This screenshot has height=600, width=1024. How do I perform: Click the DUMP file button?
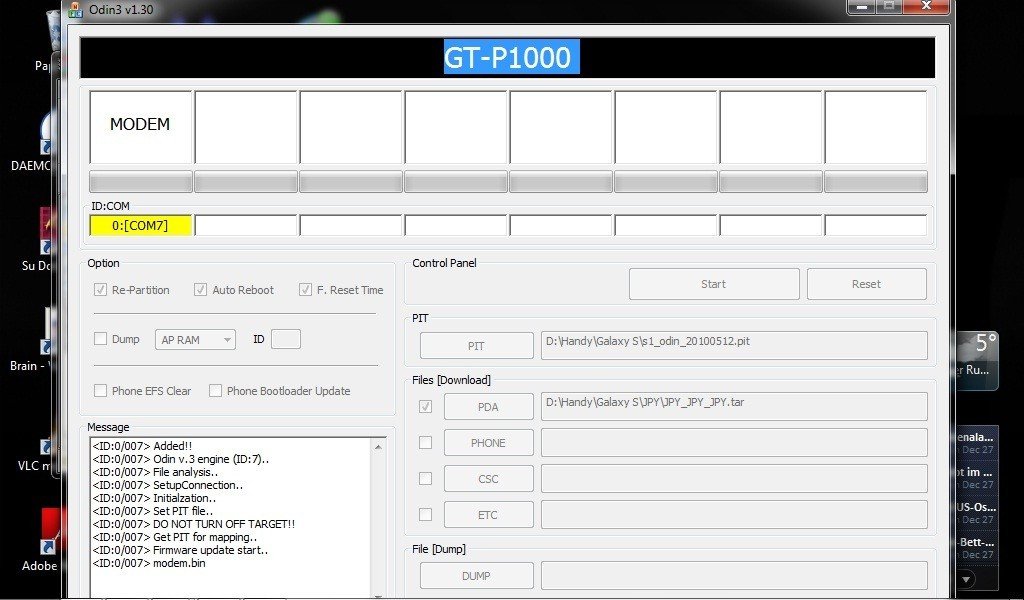(x=476, y=576)
